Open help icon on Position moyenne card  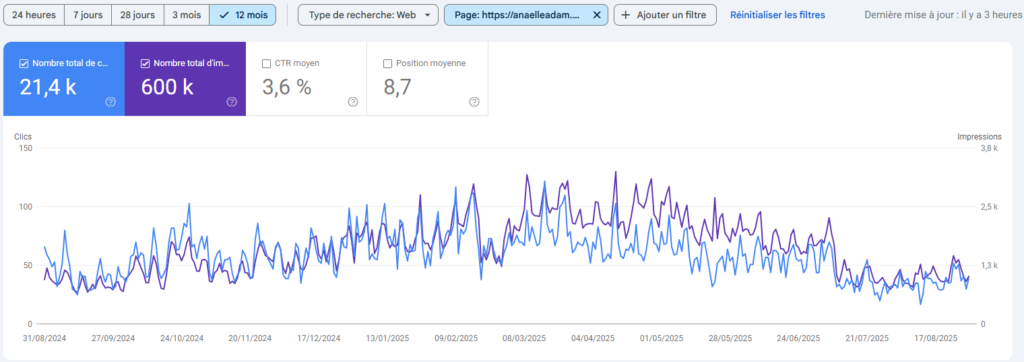(474, 102)
